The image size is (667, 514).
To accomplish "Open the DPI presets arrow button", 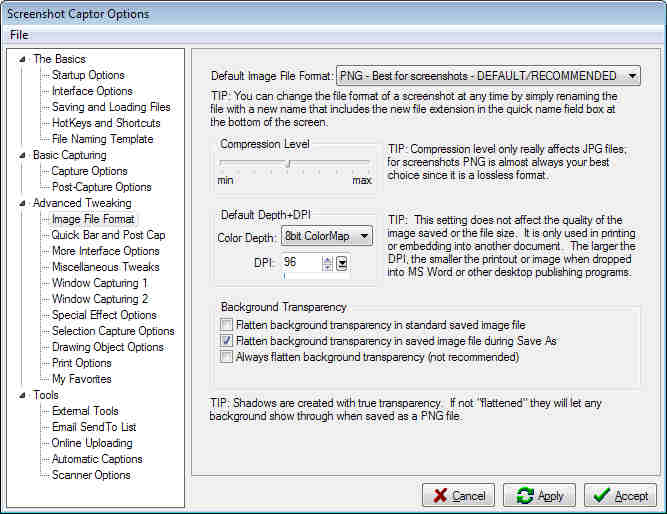I will coord(342,263).
